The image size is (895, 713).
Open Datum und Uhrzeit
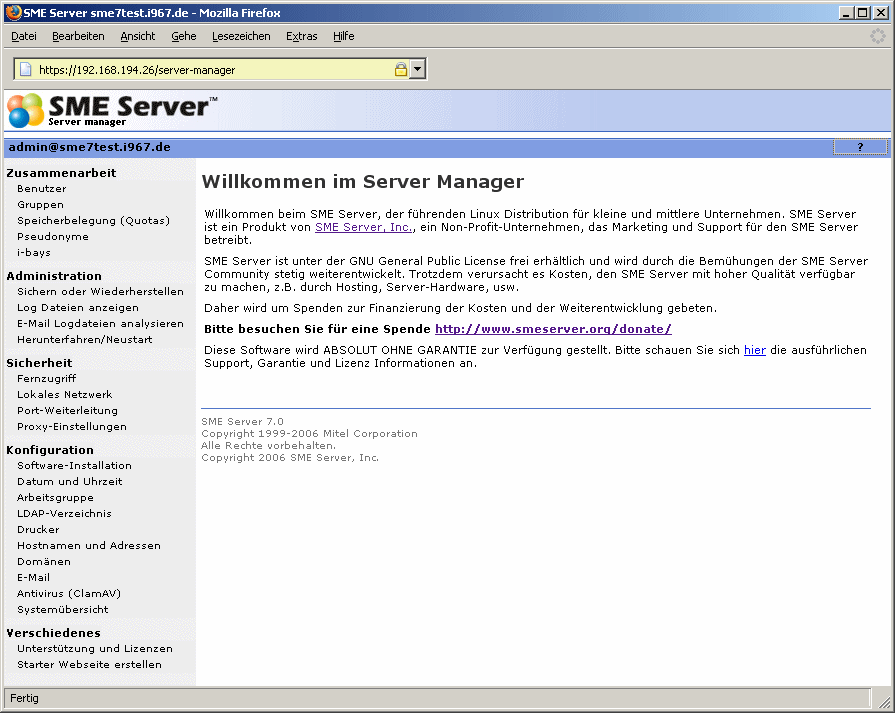click(70, 481)
